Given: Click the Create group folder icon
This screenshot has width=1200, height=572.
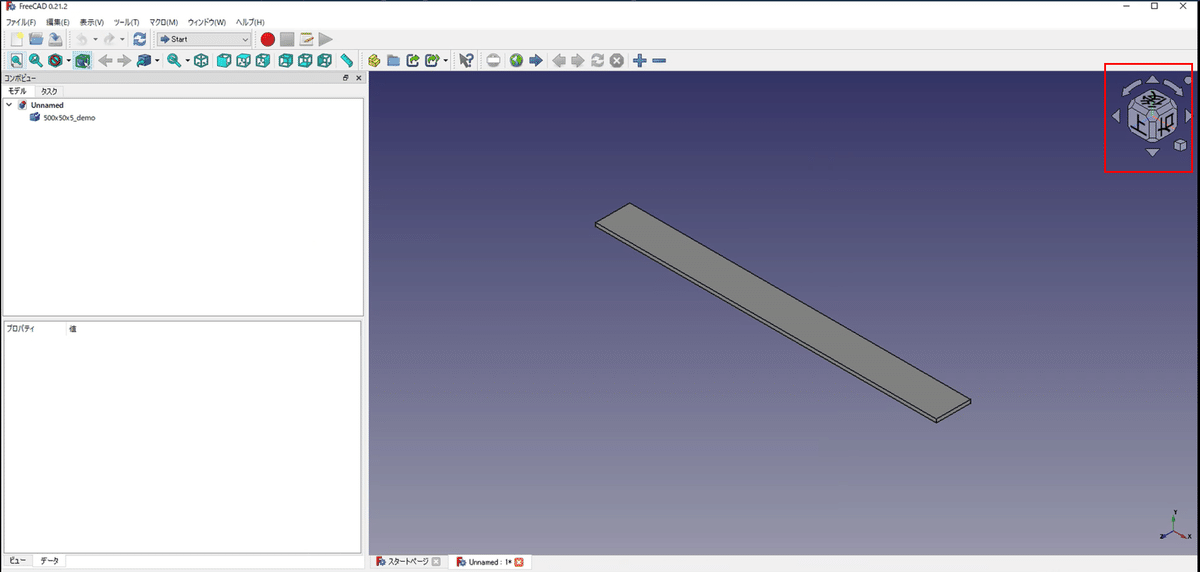Looking at the screenshot, I should tap(393, 61).
